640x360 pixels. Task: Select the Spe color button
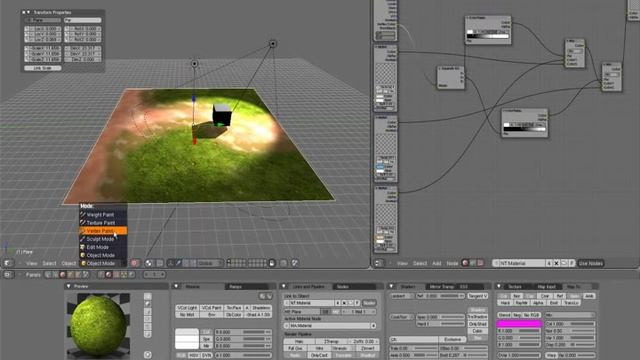[x=207, y=339]
